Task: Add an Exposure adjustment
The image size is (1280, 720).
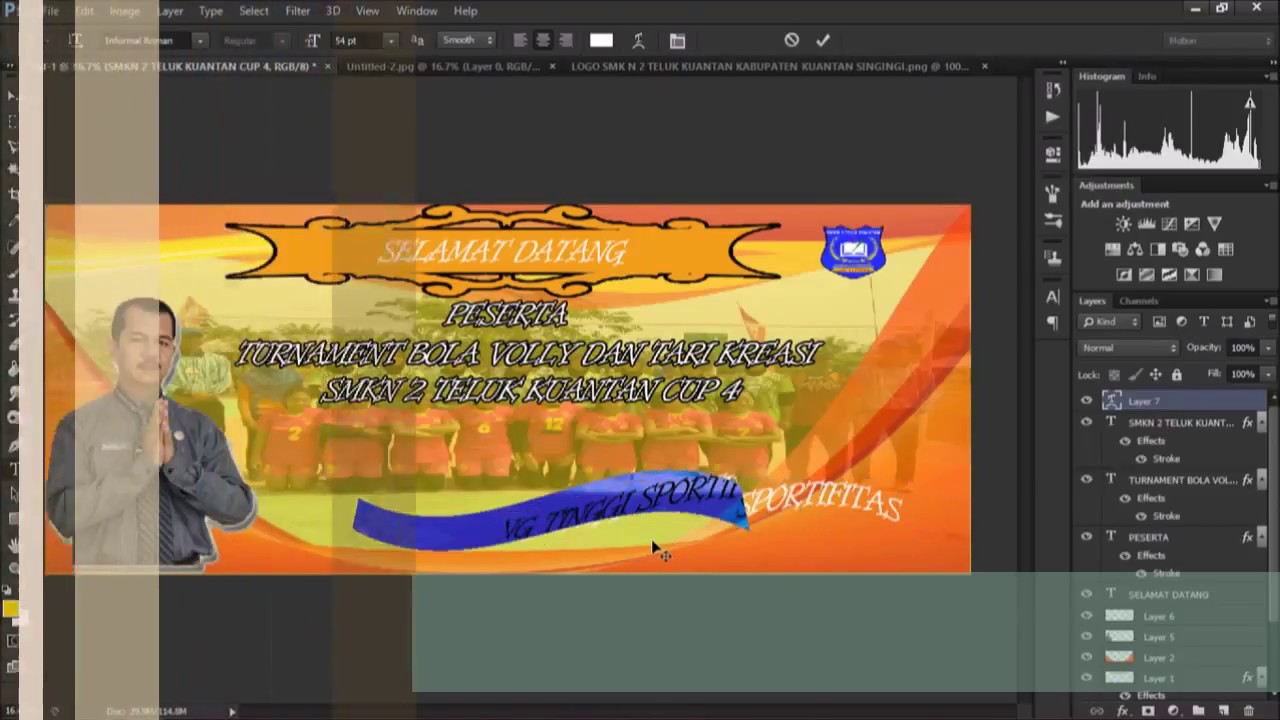Action: [1191, 224]
